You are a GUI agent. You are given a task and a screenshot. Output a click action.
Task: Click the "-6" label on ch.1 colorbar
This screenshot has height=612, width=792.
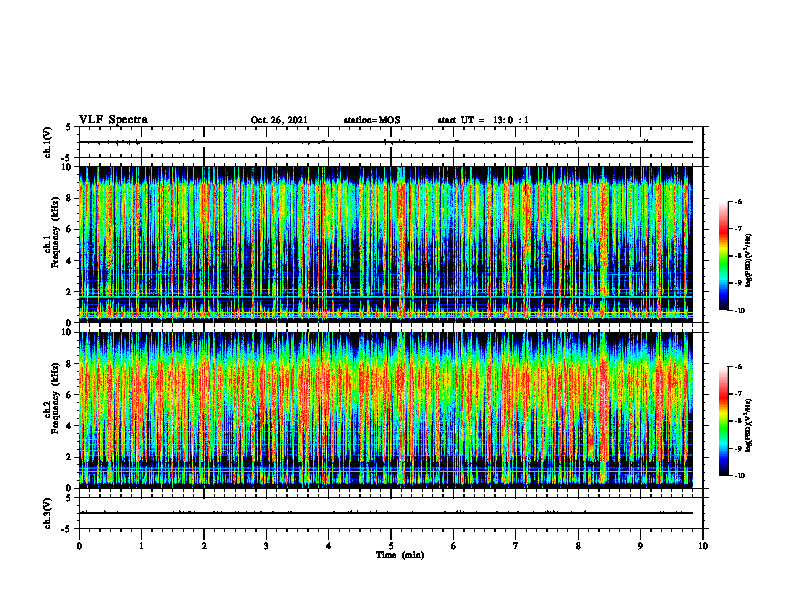[x=738, y=202]
